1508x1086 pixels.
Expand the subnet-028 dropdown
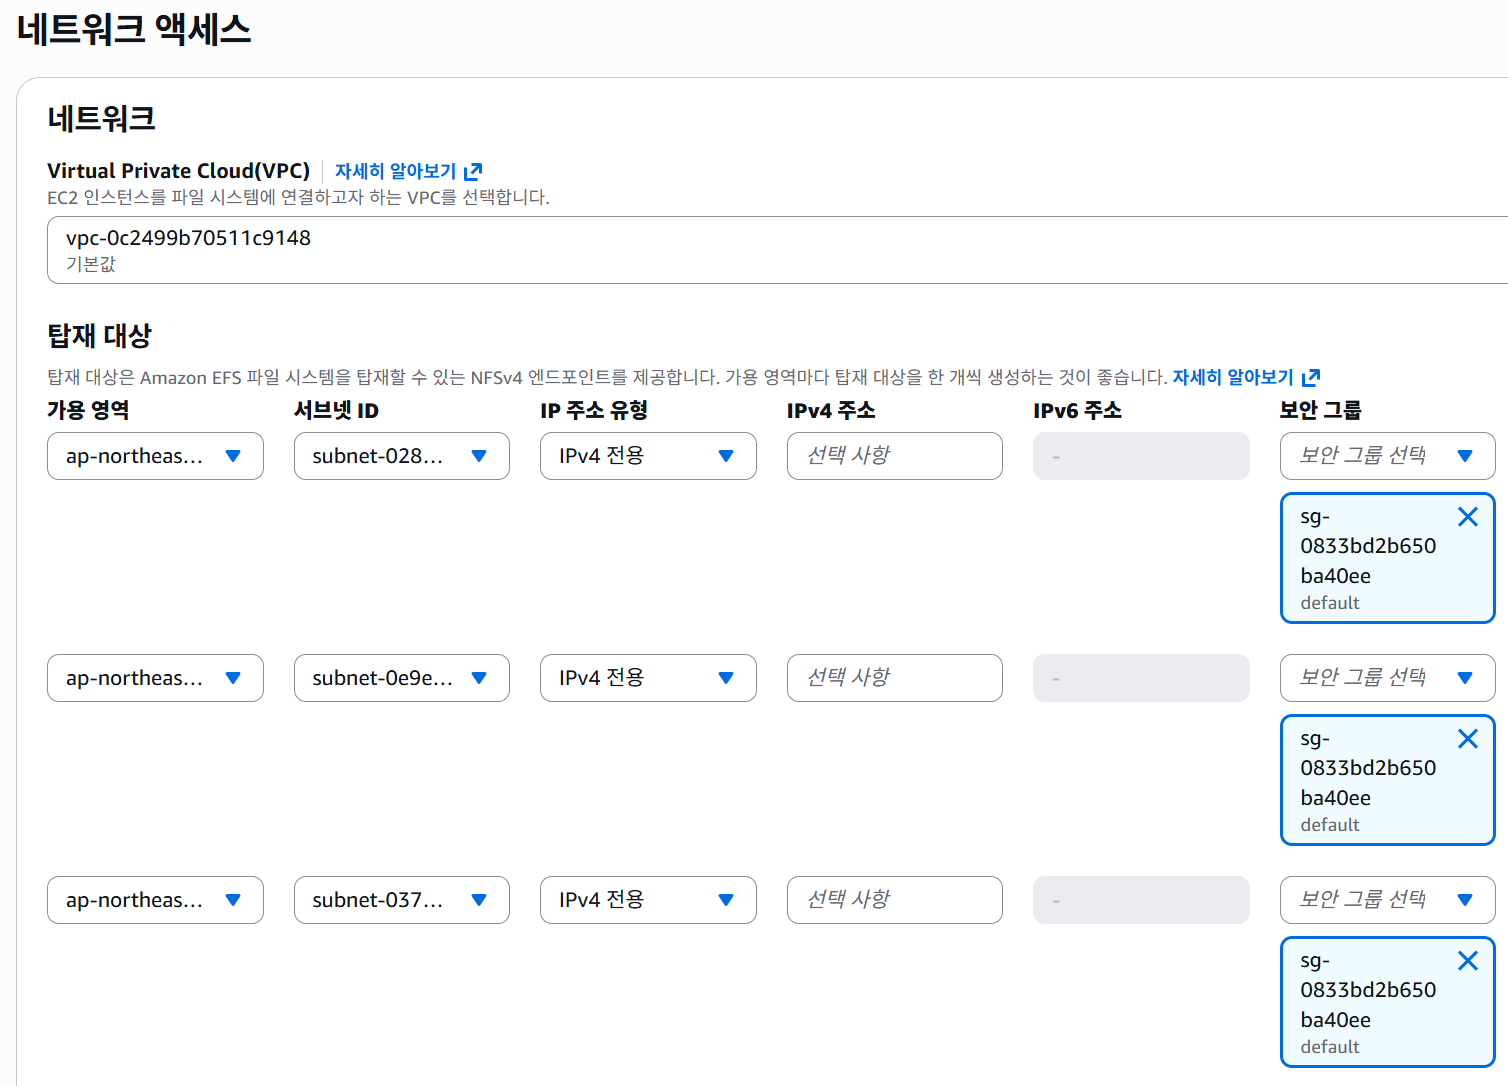[402, 456]
